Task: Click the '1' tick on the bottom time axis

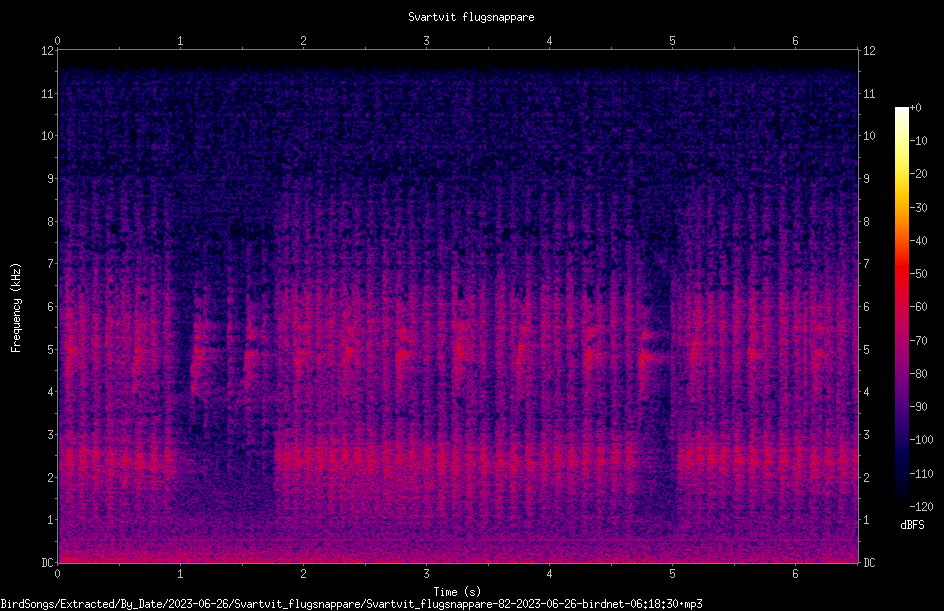Action: pyautogui.click(x=180, y=574)
